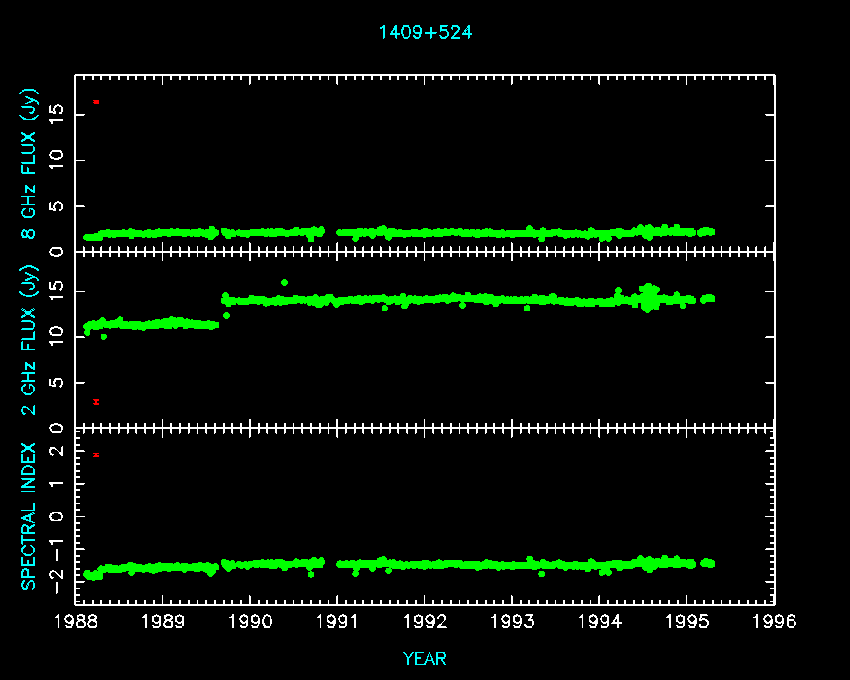Screen dimensions: 850x680
Task: Click the red error bar in spectral index panel
Action: [x=96, y=455]
